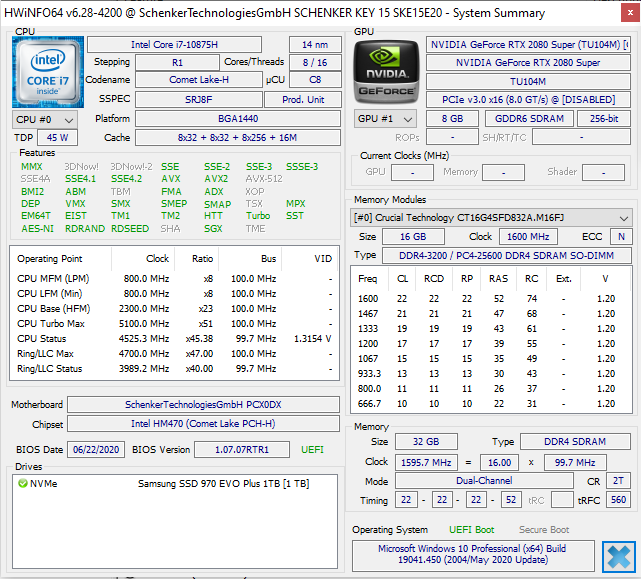Click the Ring/LLC Status row
Image resolution: width=641 pixels, height=579 pixels.
[175, 368]
